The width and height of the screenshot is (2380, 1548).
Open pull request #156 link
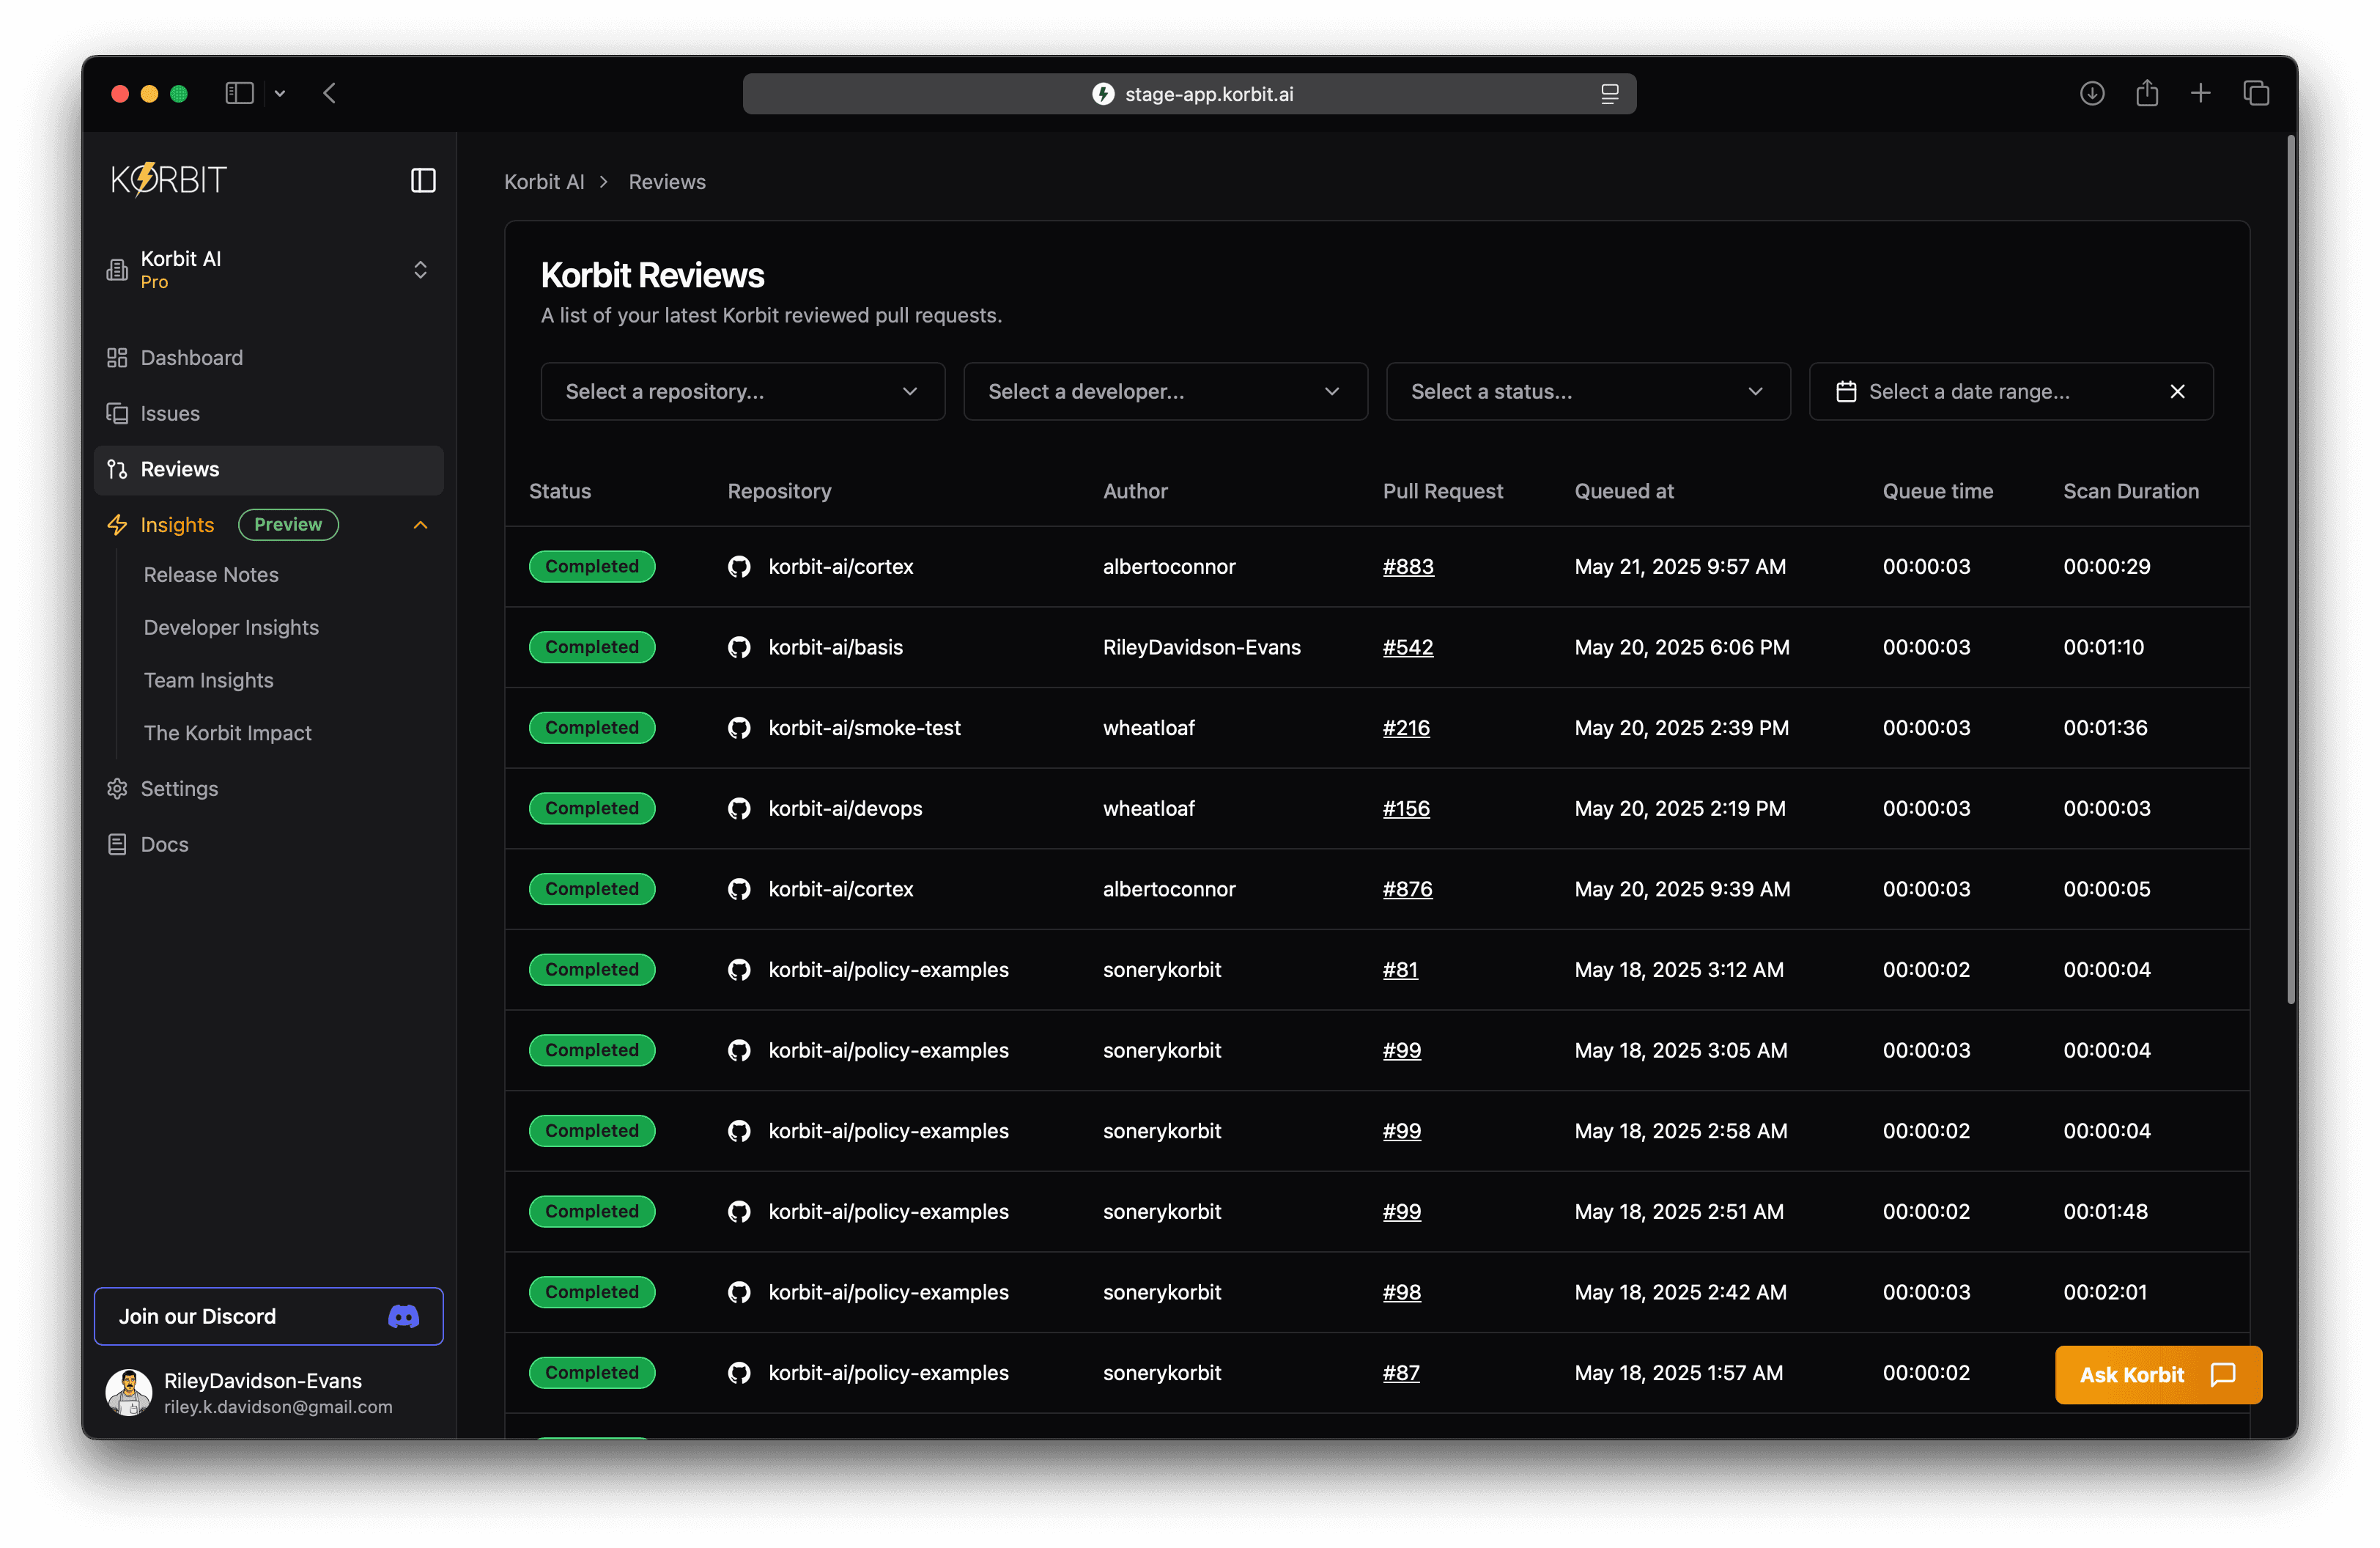[x=1406, y=808]
